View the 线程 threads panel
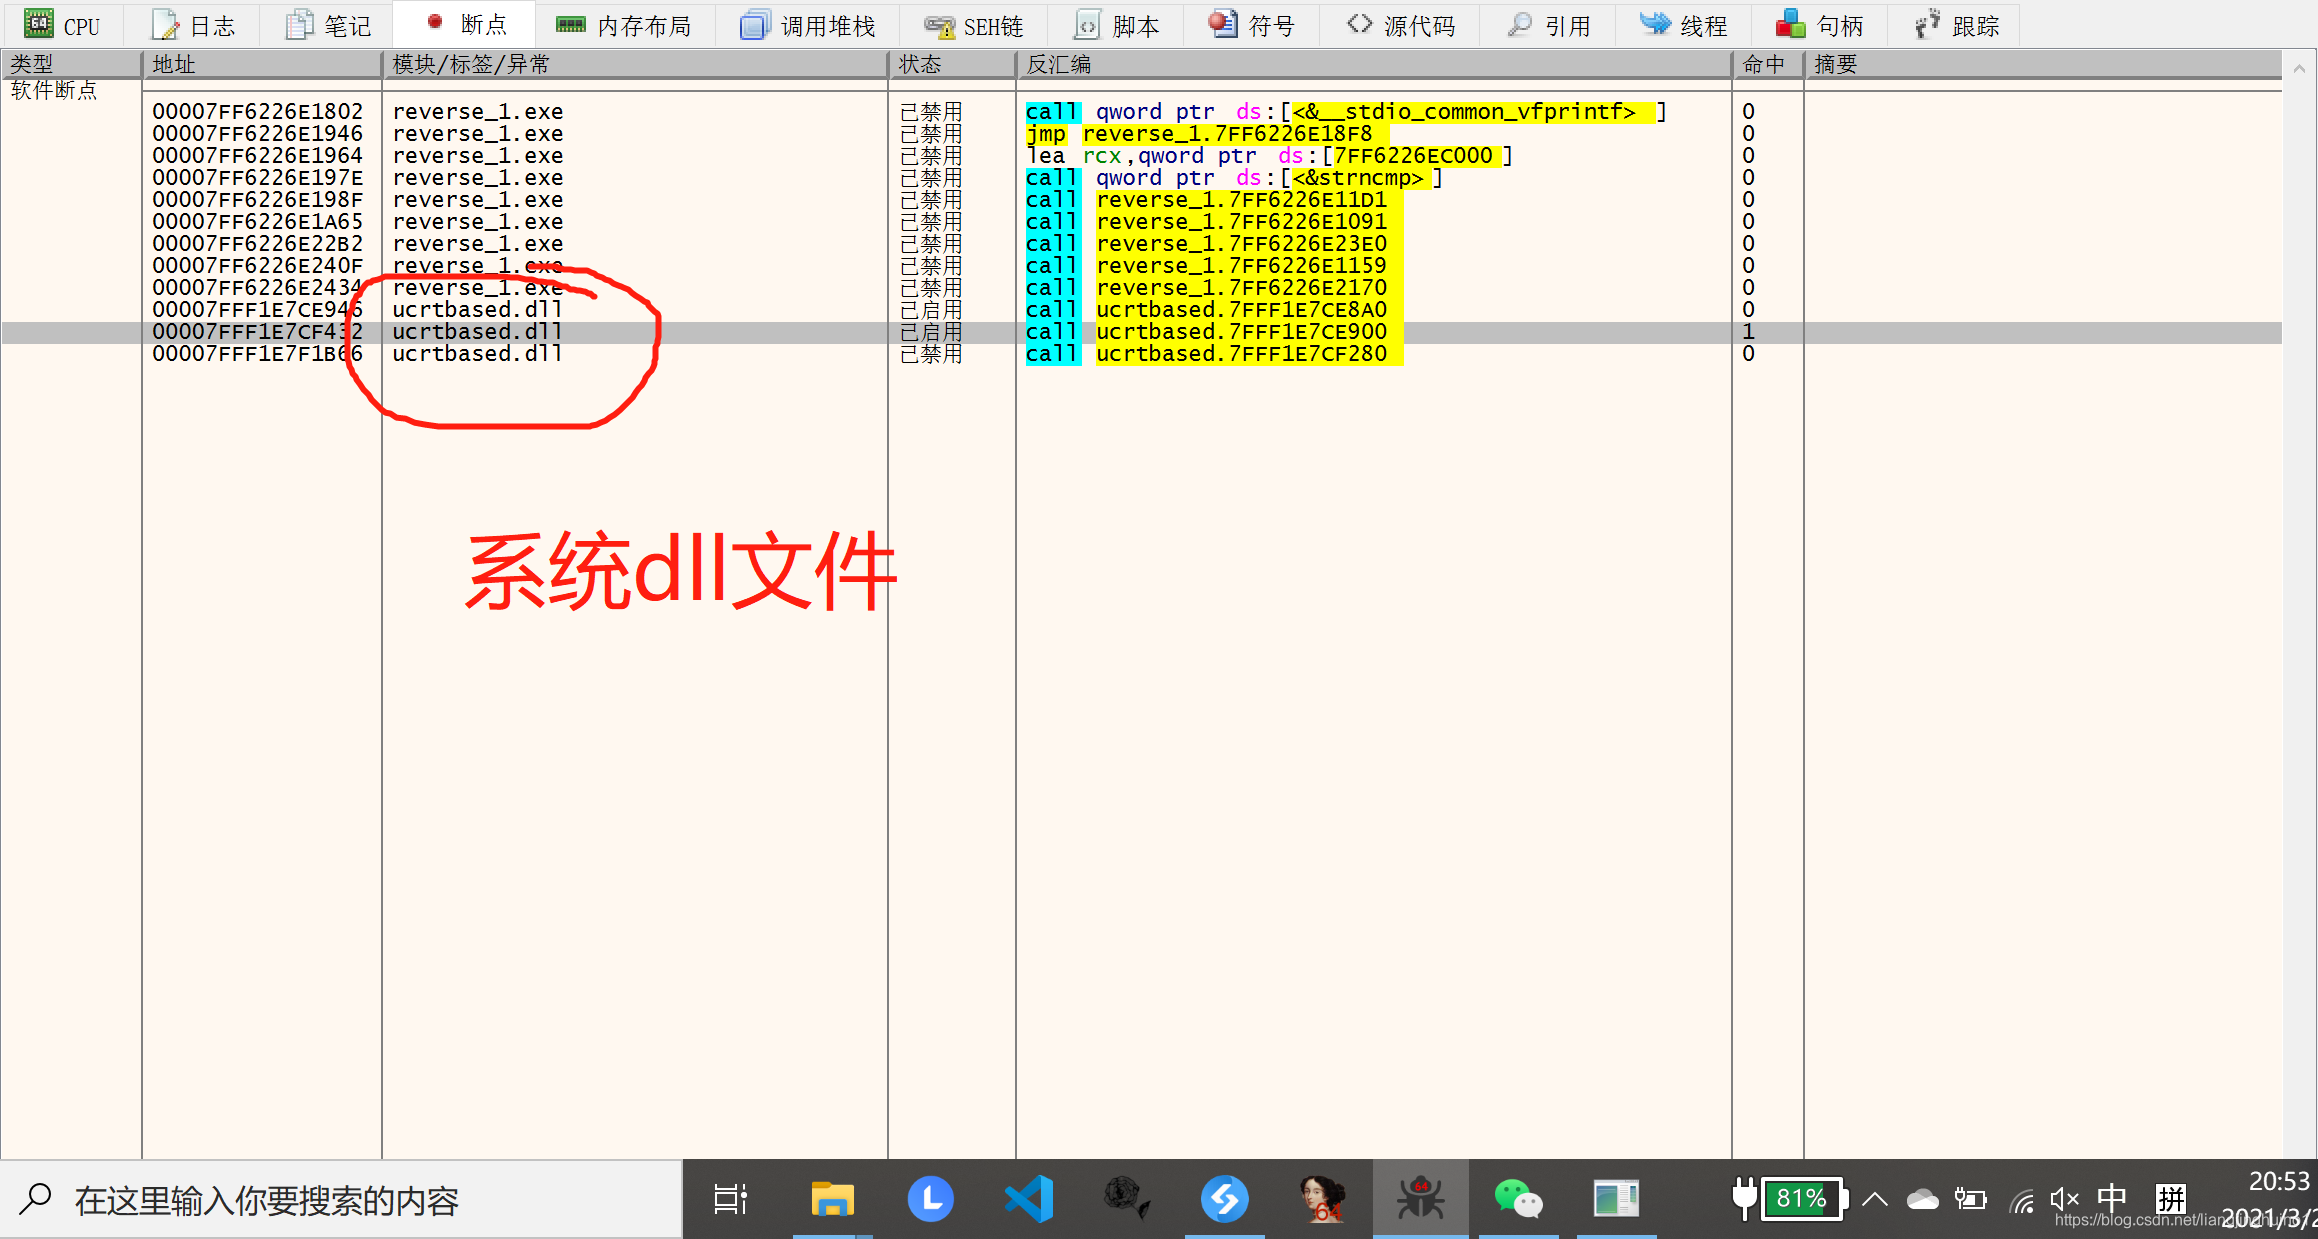2318x1239 pixels. (x=1684, y=24)
